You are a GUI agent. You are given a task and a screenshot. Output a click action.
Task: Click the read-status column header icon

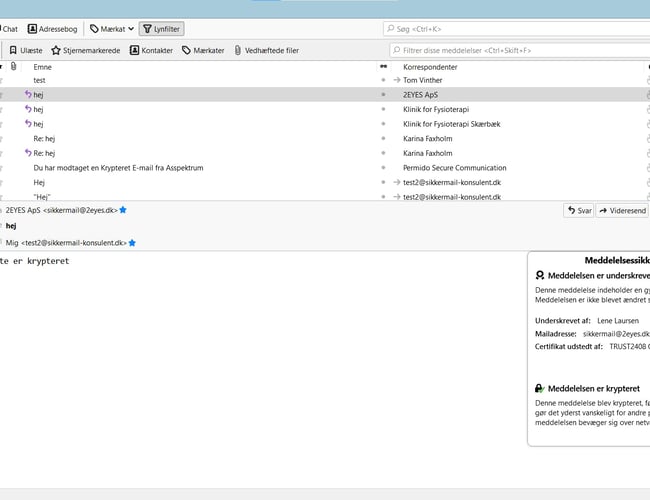point(383,66)
